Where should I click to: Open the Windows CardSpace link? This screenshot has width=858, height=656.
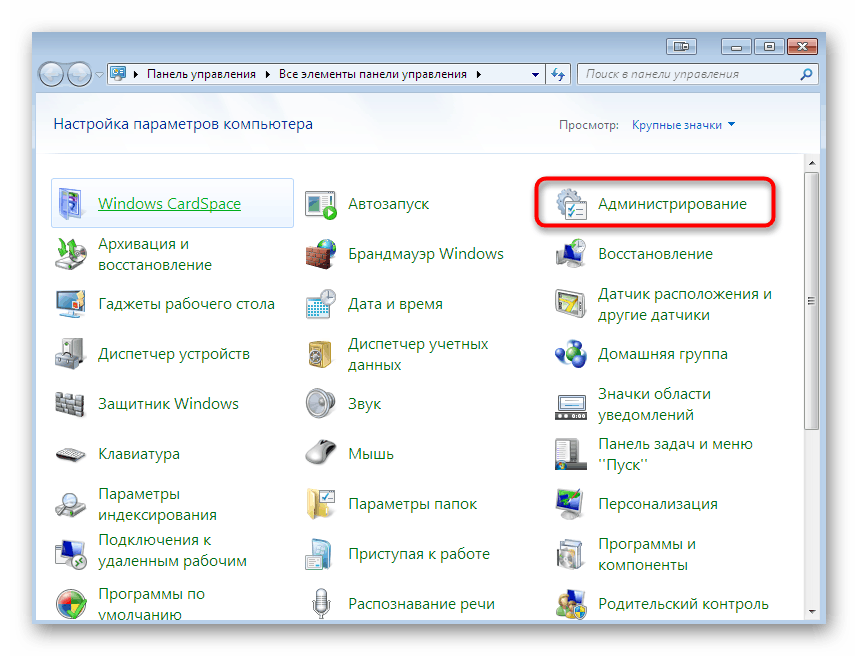[169, 203]
